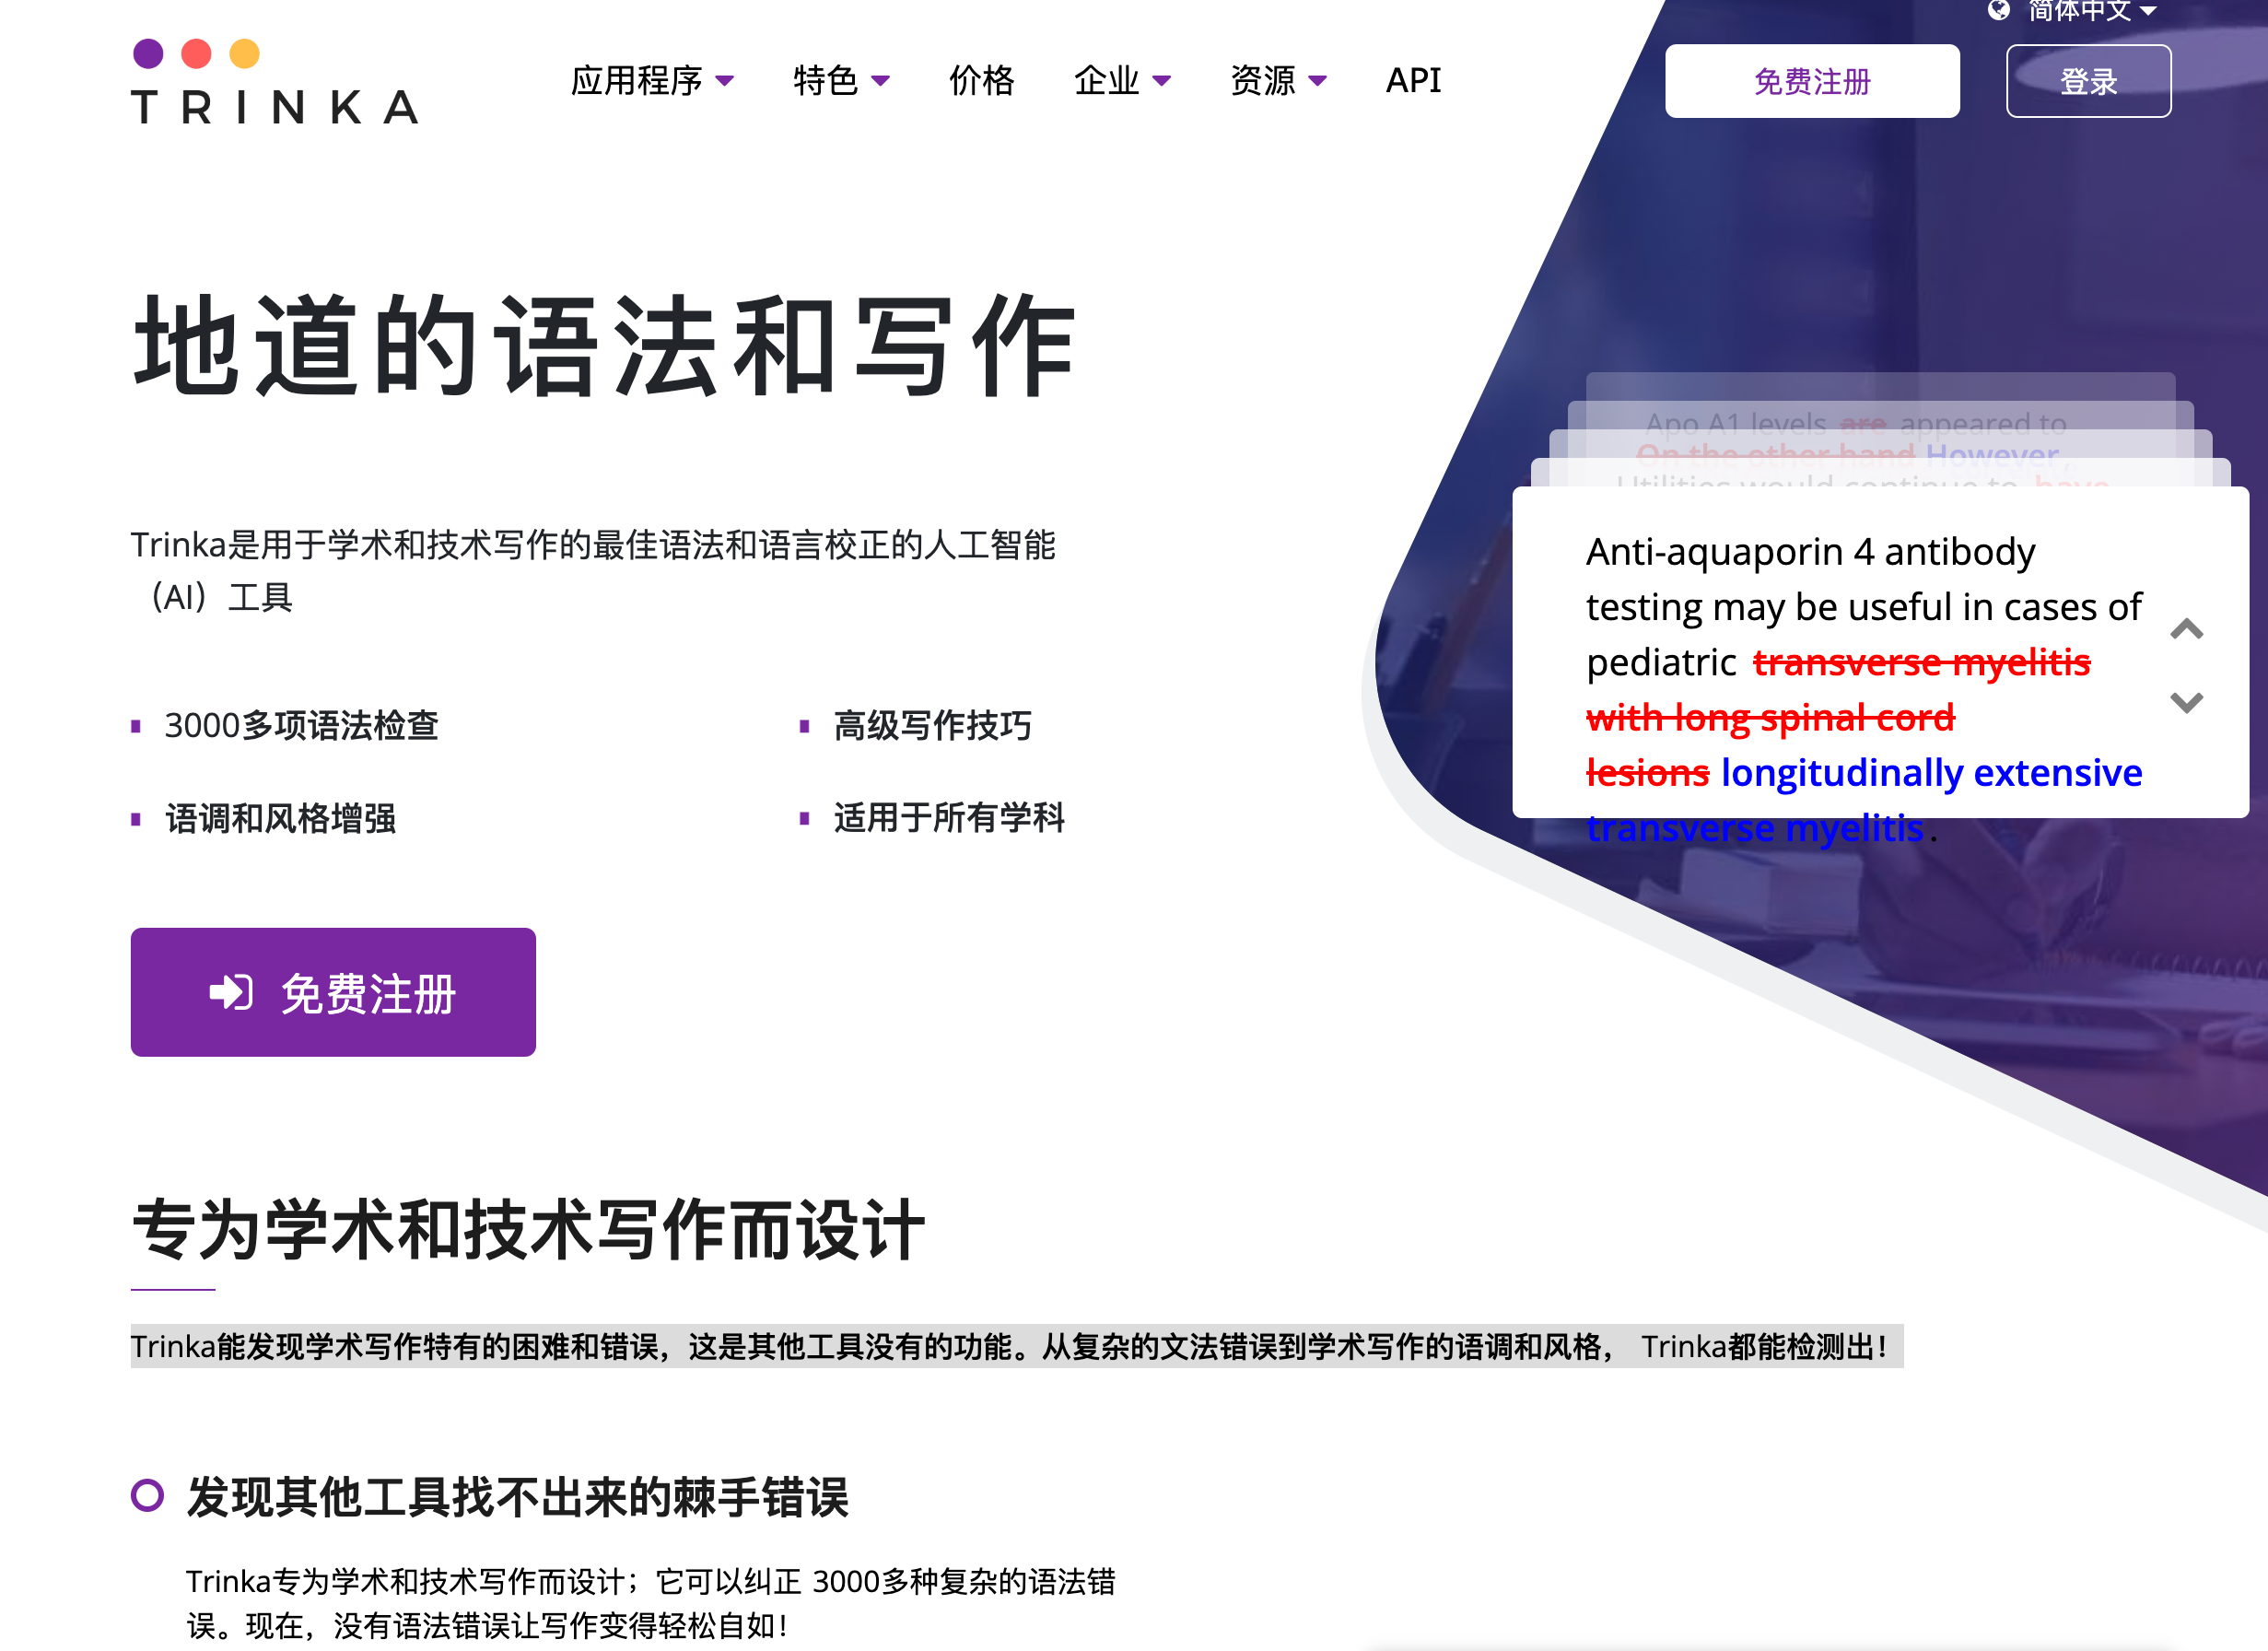Show previous example with up chevron

click(x=2186, y=629)
